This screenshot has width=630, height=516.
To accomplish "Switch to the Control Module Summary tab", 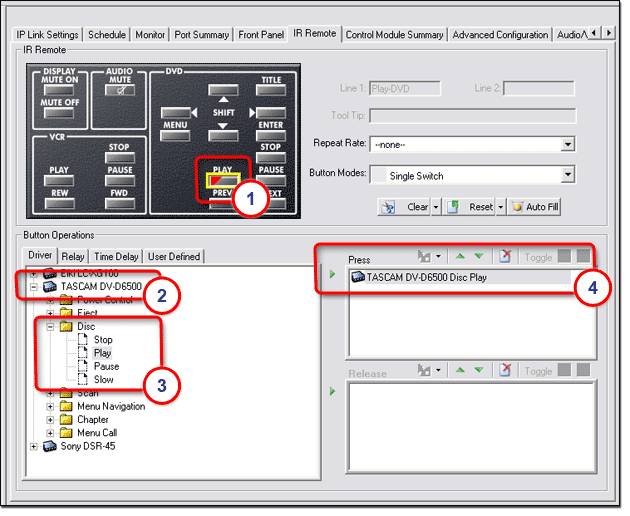I will 394,34.
